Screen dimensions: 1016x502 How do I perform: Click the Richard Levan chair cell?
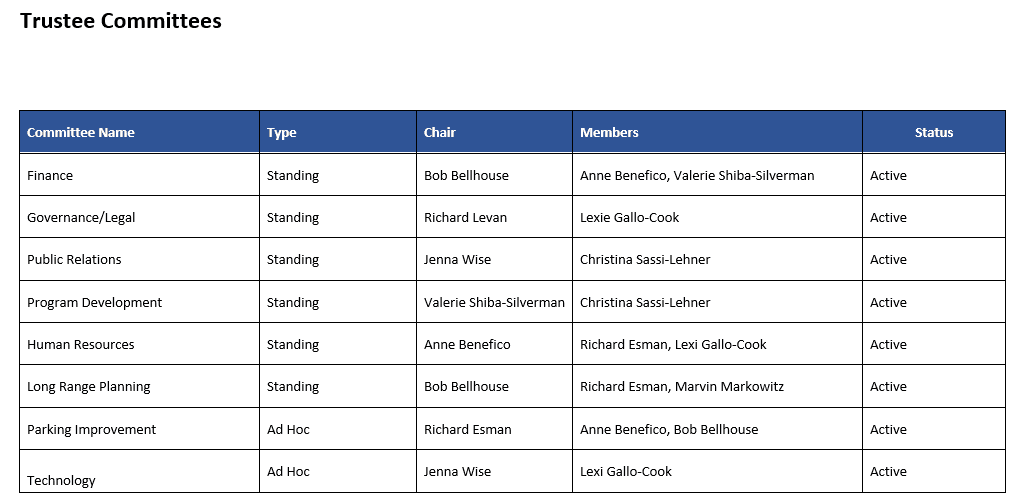(x=465, y=218)
